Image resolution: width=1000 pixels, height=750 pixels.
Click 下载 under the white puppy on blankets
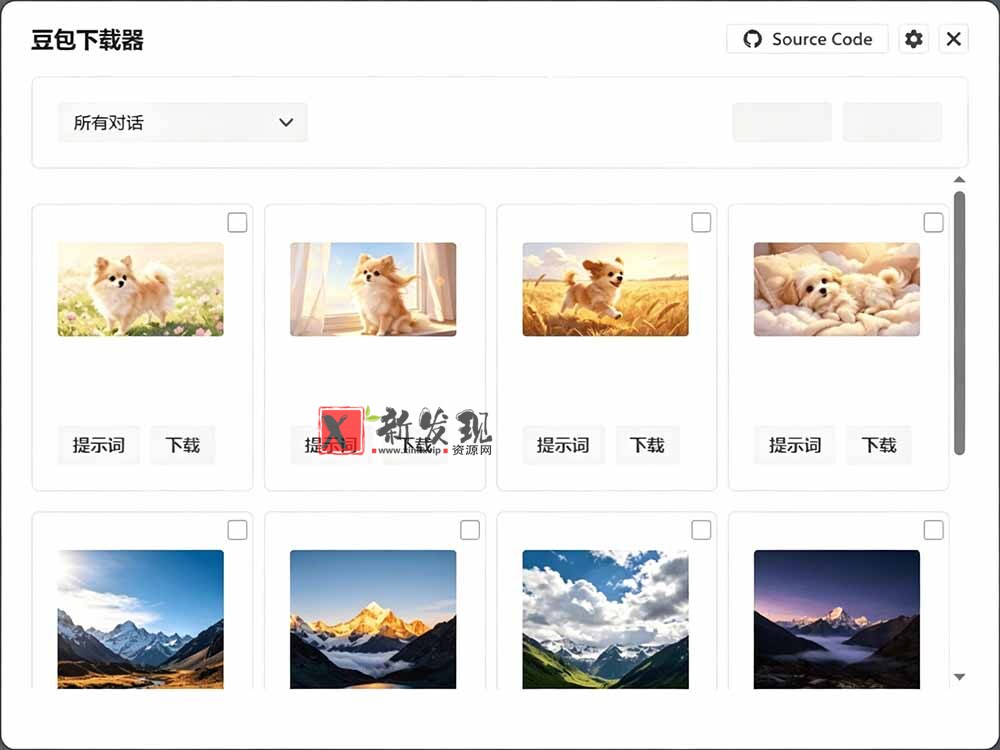[x=879, y=445]
